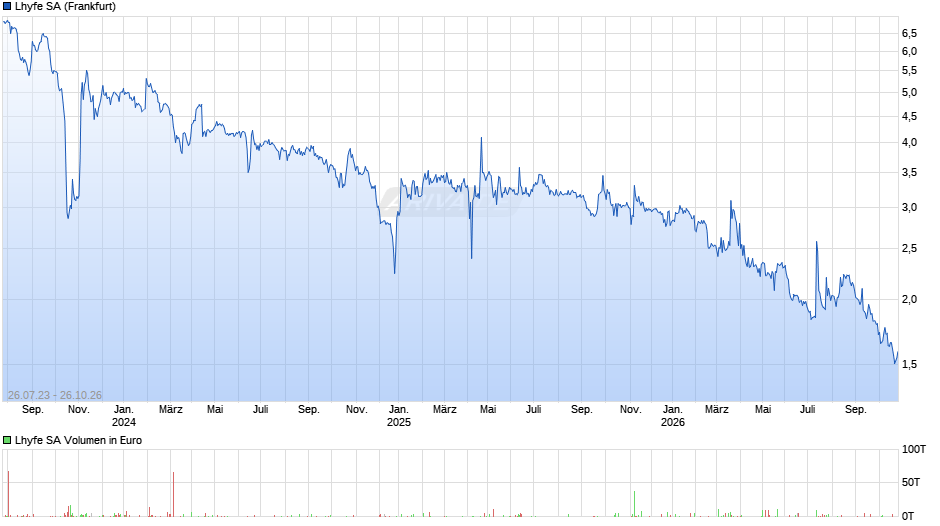Click the 'Jan. 2026' time axis label
This screenshot has width=940, height=526.
pos(673,416)
